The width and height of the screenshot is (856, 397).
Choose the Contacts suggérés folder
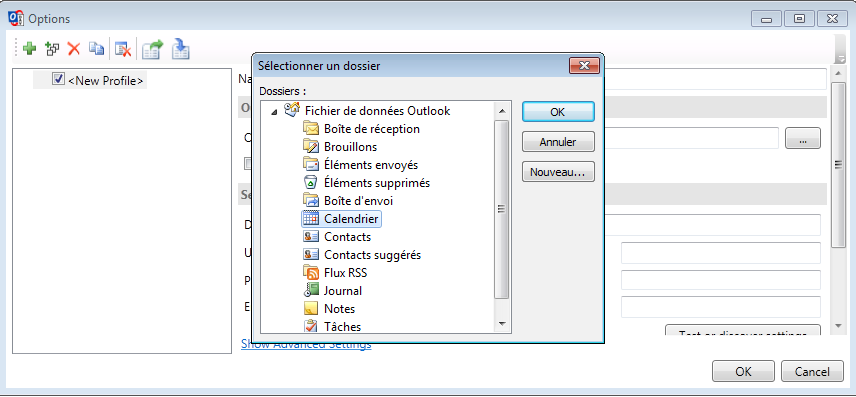(x=373, y=255)
